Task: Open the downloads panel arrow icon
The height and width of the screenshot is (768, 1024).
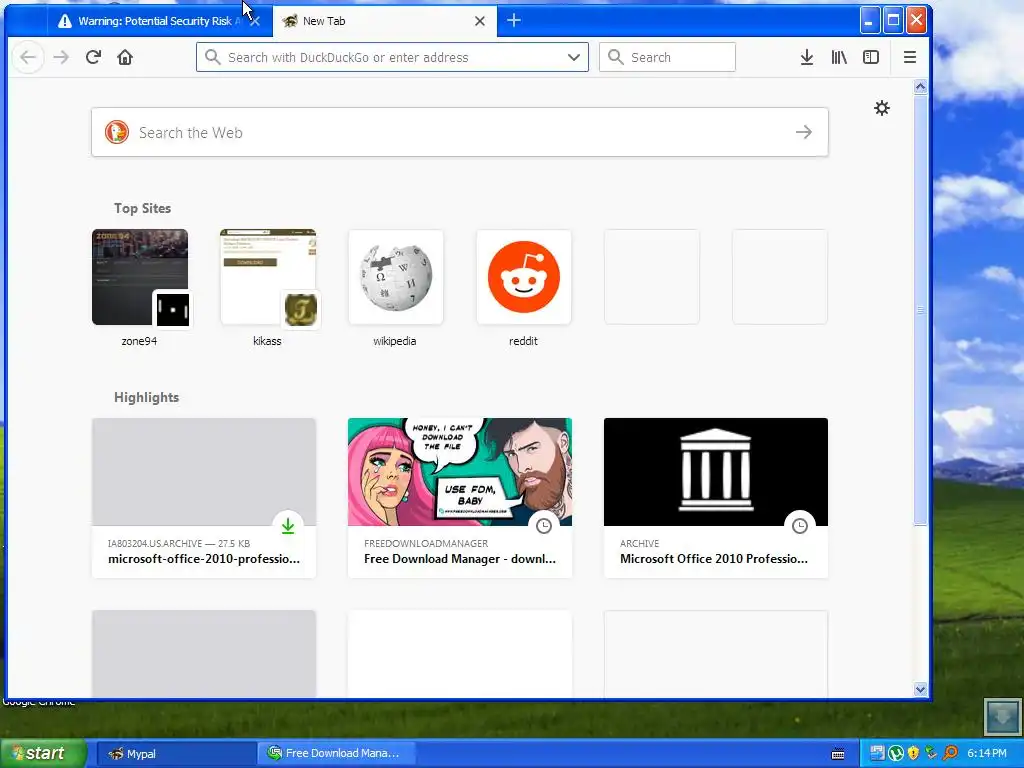Action: click(x=807, y=57)
